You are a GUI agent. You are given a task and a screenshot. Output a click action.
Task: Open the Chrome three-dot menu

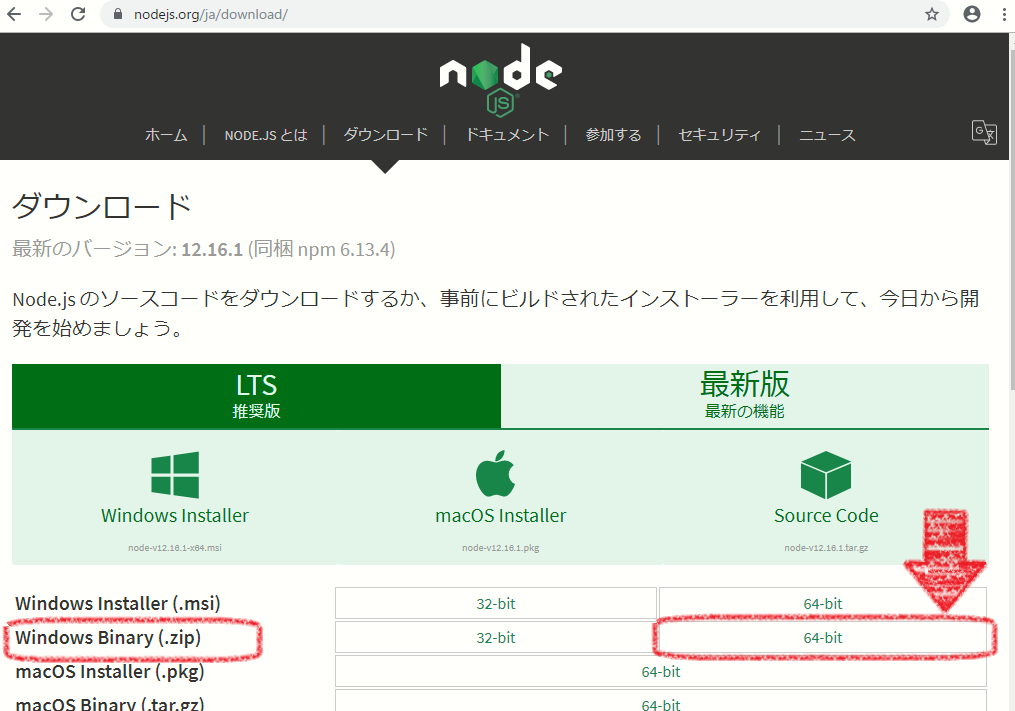click(1004, 14)
